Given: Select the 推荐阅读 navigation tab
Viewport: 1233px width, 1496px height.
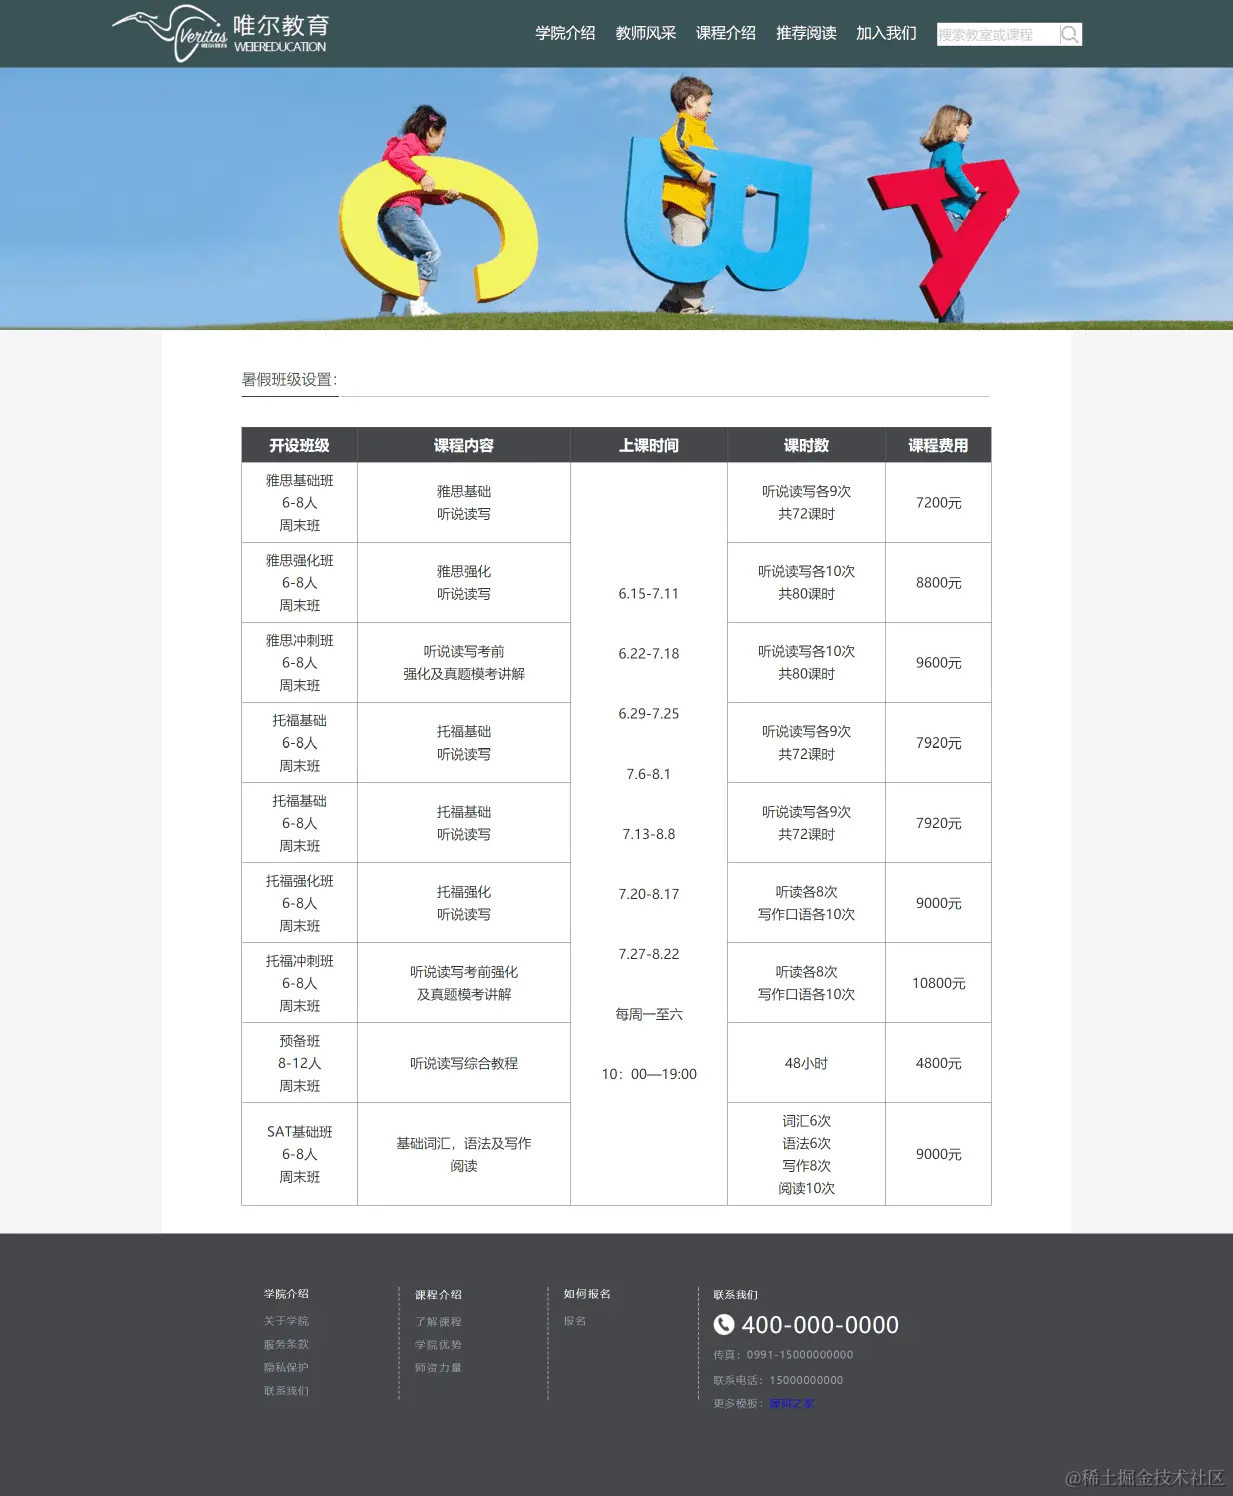Looking at the screenshot, I should coord(806,33).
